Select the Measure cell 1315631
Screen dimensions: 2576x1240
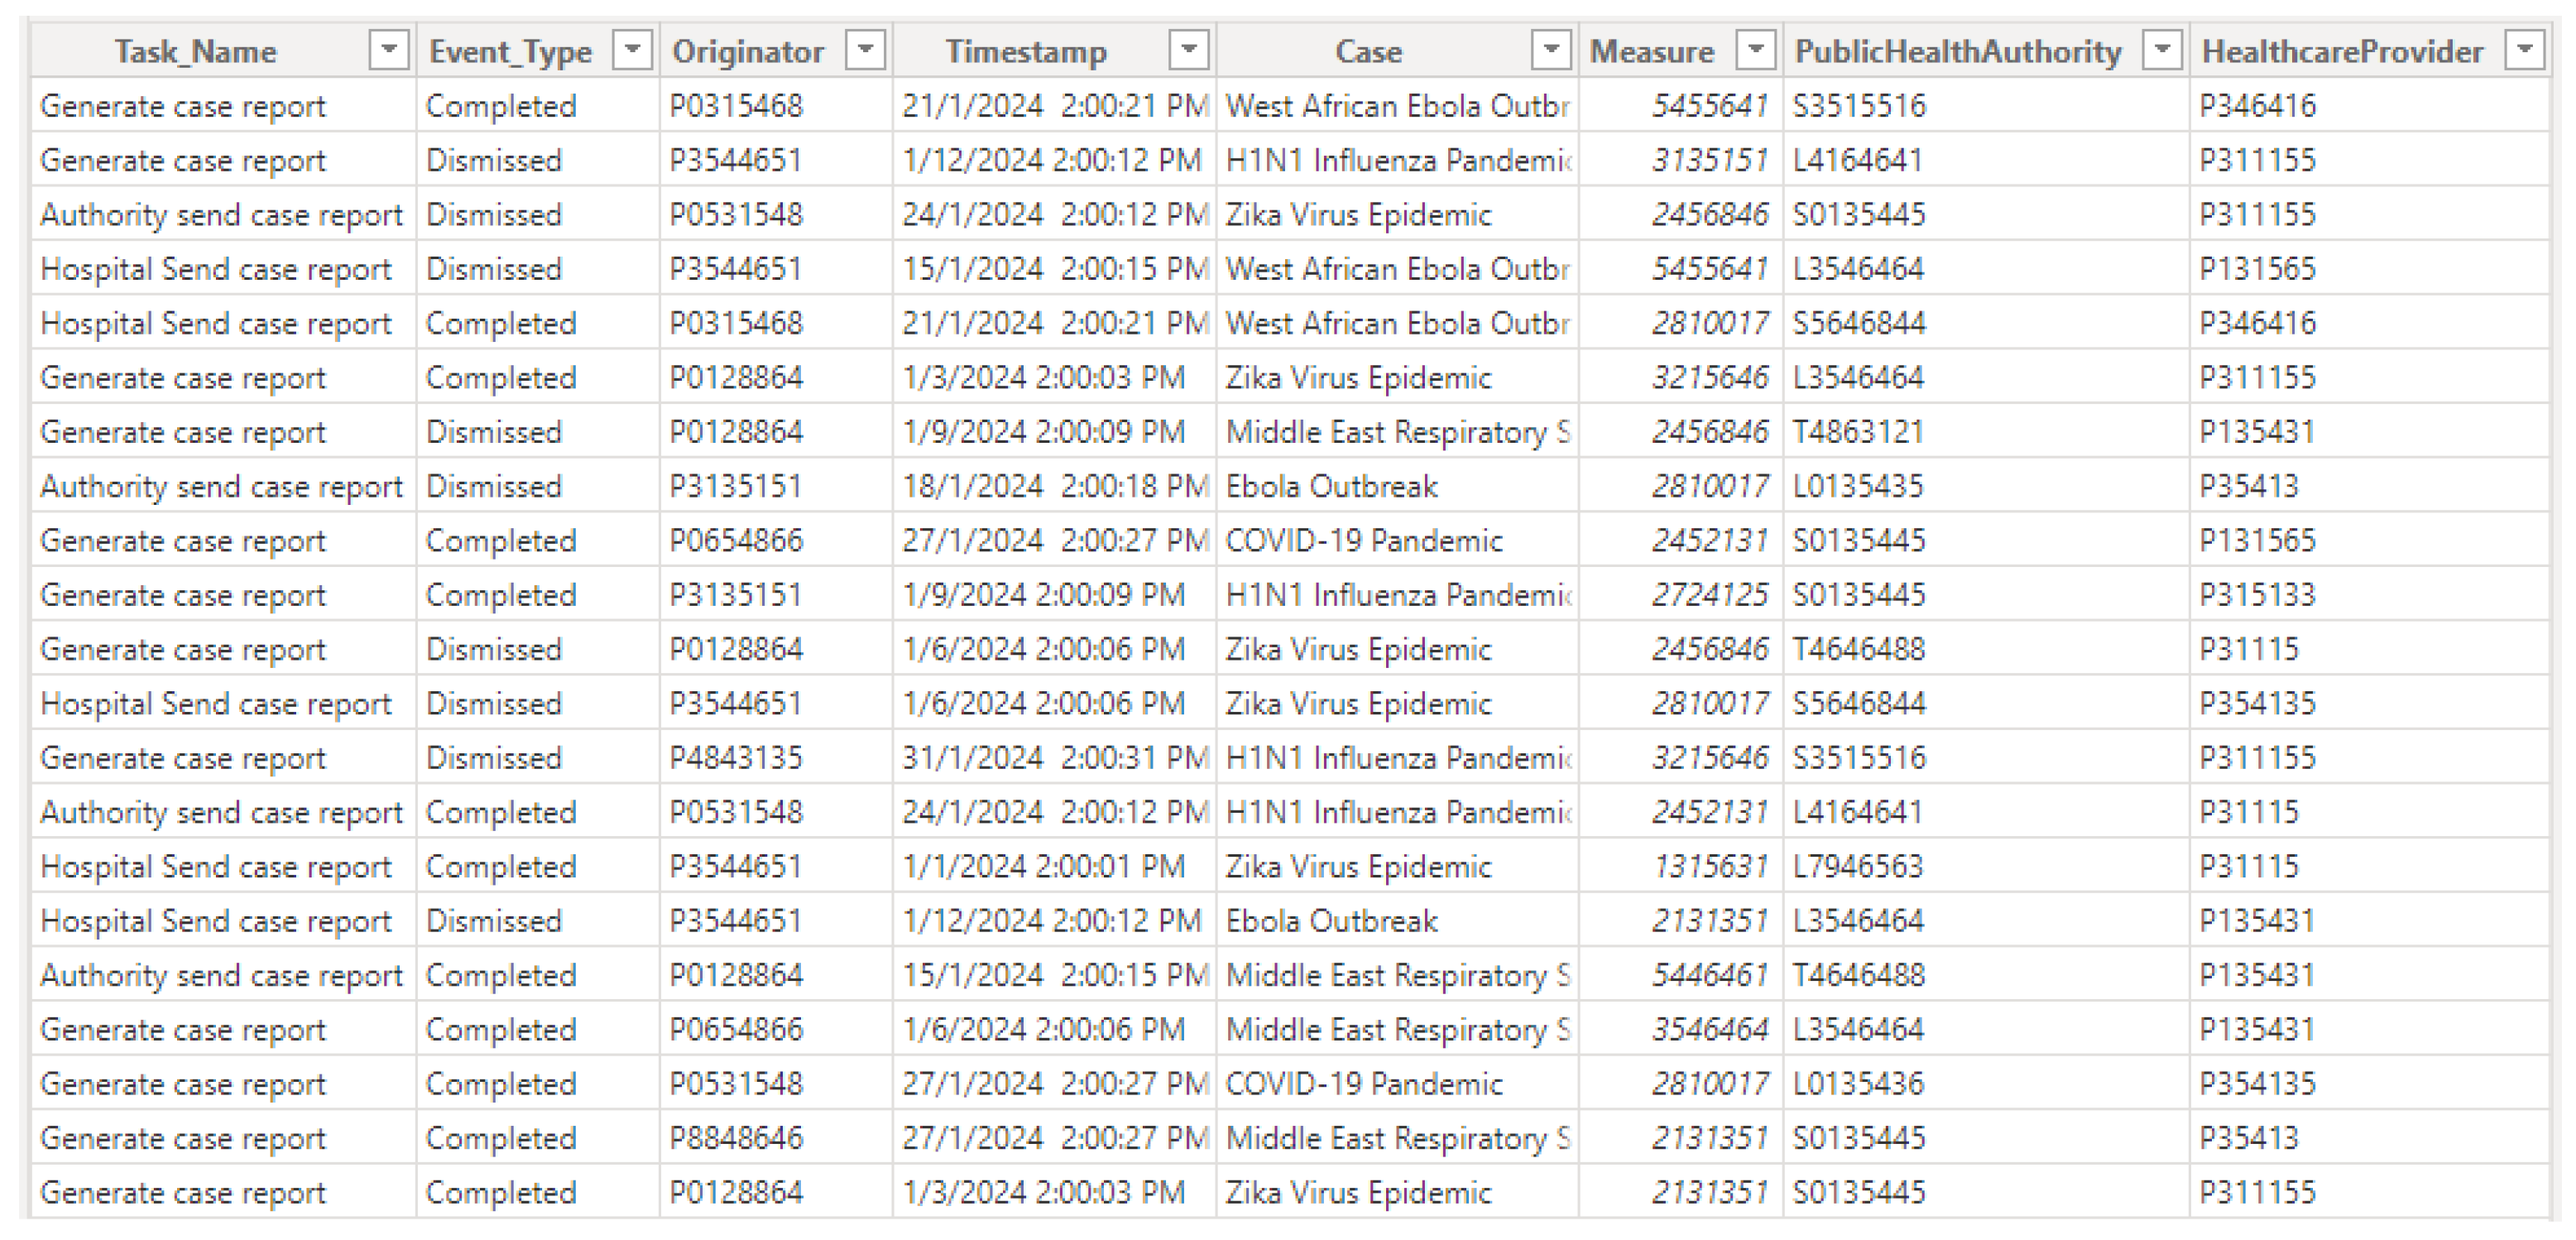click(1709, 866)
